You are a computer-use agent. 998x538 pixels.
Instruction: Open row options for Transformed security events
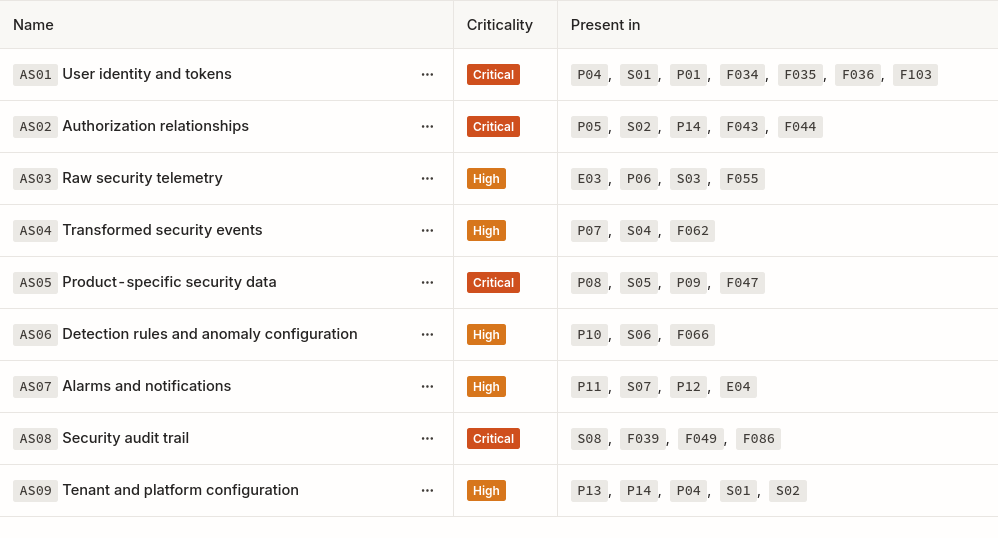click(x=427, y=230)
